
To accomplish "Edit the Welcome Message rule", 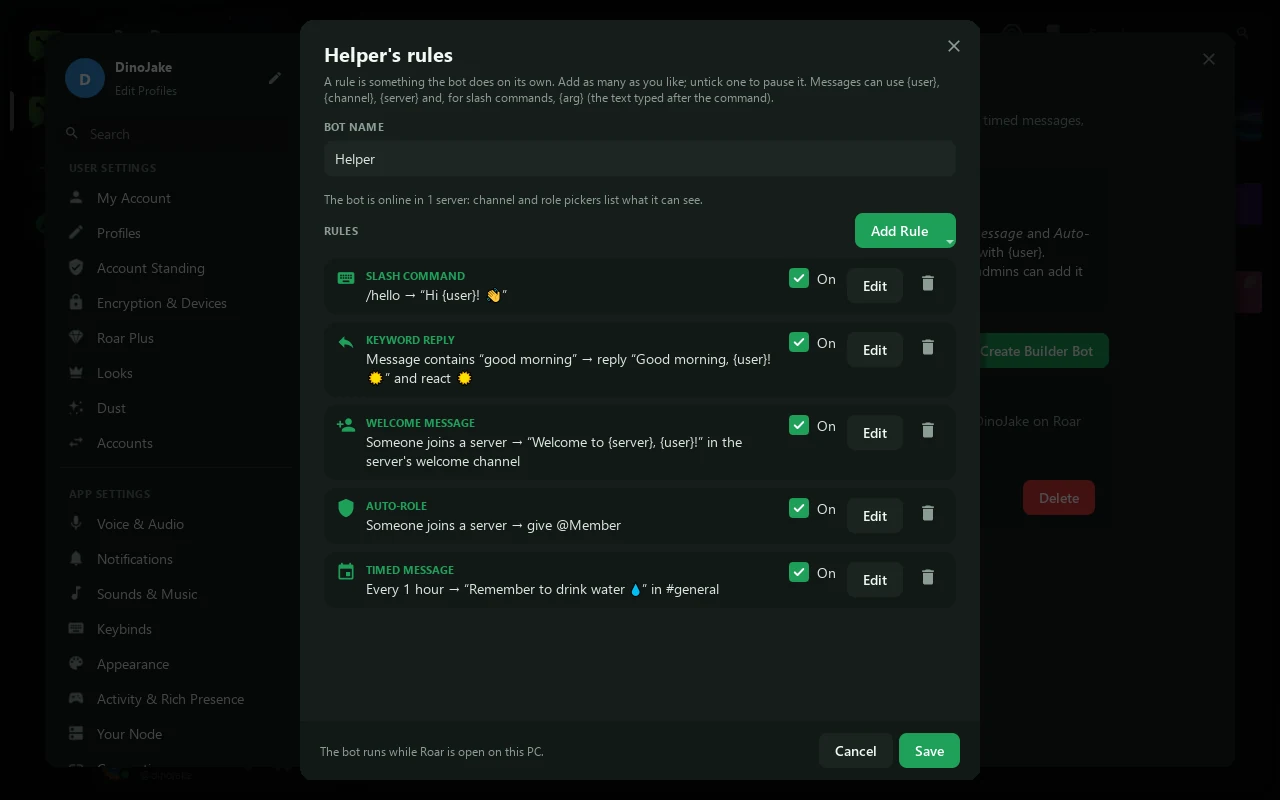I will (875, 433).
